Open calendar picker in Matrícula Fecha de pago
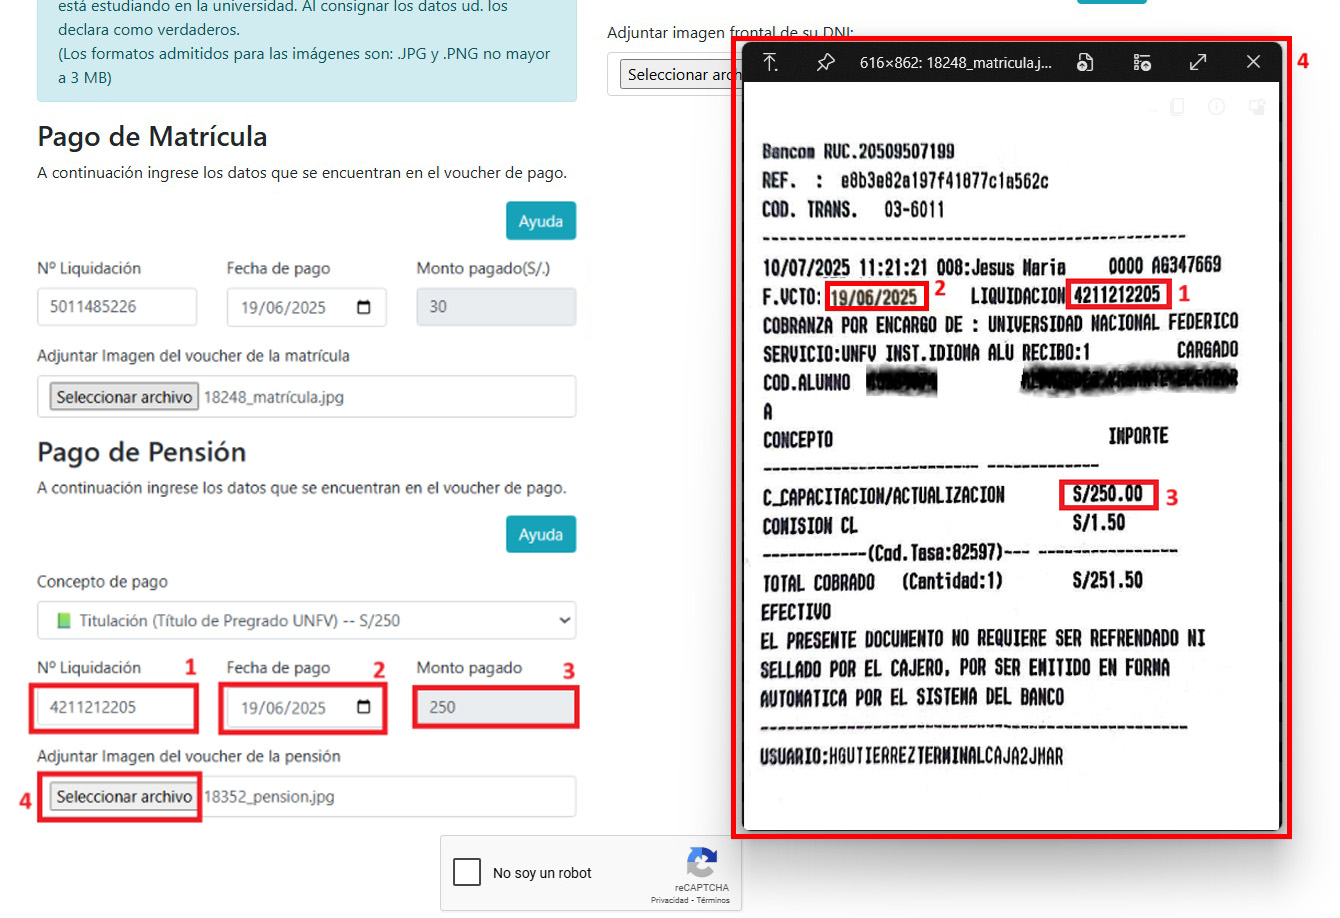The width and height of the screenshot is (1340, 918). (364, 307)
